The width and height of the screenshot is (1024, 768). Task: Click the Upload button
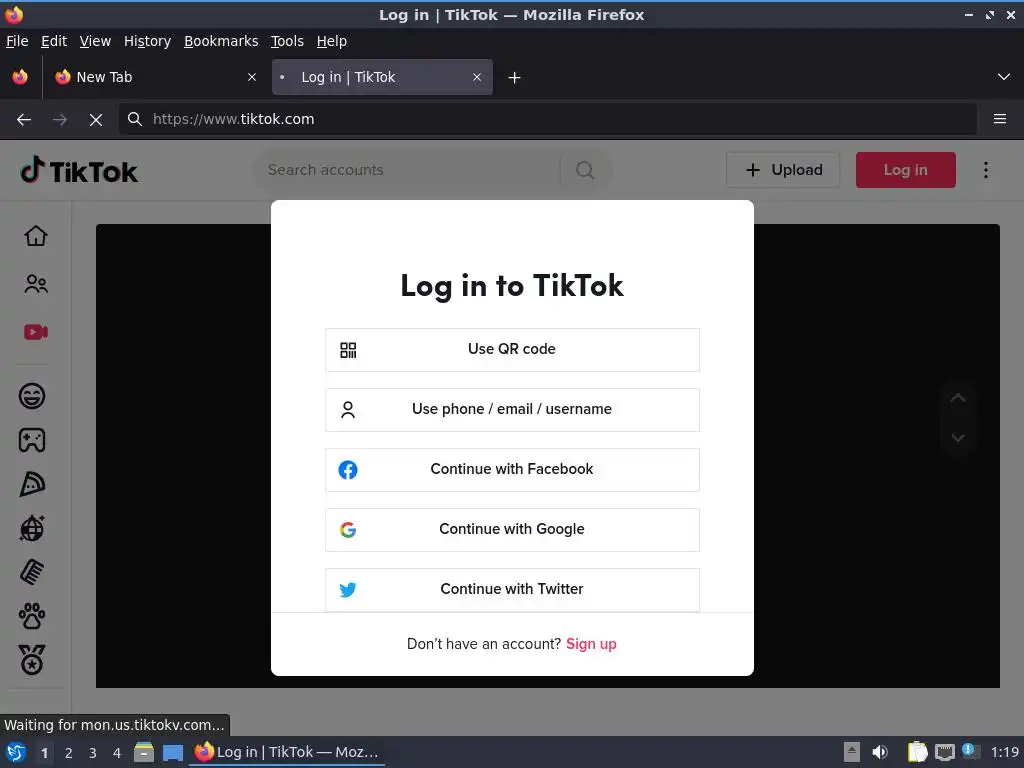783,170
